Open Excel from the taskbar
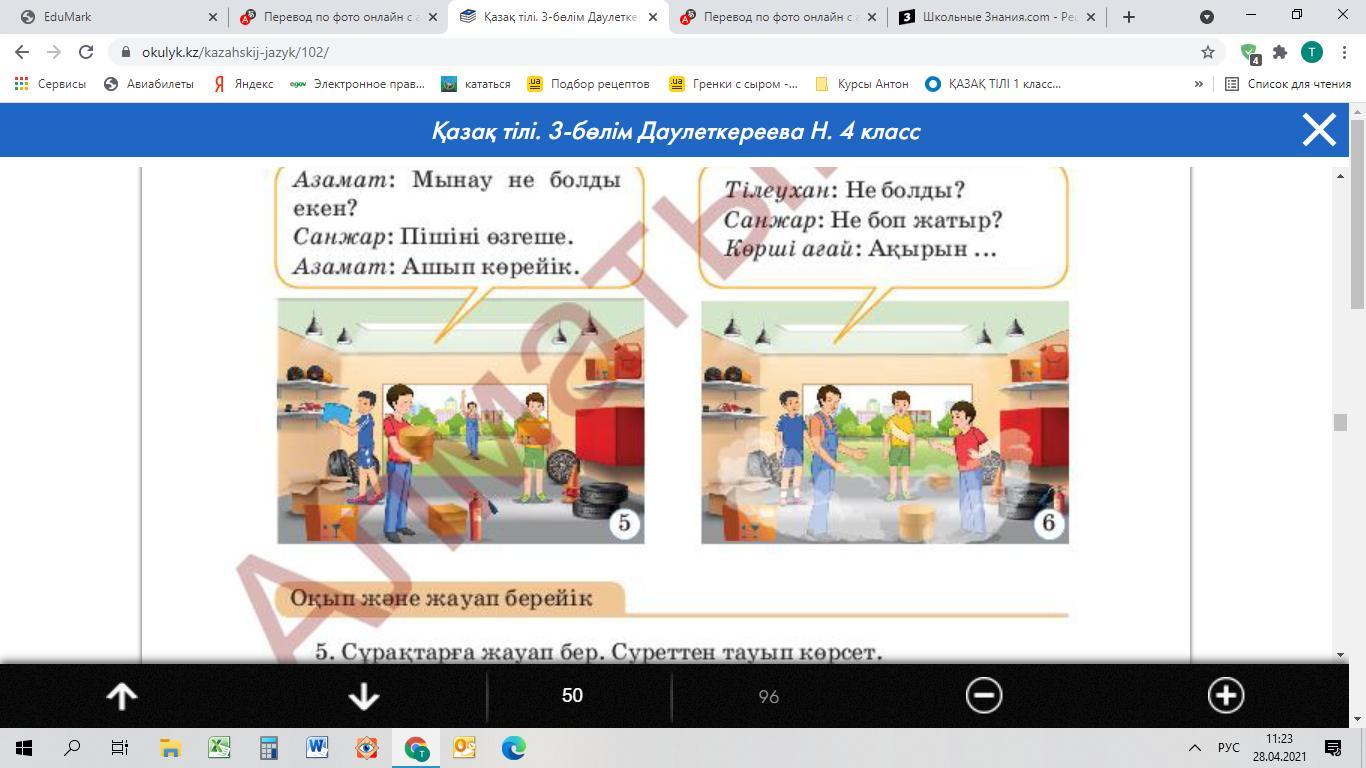Screen dimensions: 1366x768 [x=219, y=748]
